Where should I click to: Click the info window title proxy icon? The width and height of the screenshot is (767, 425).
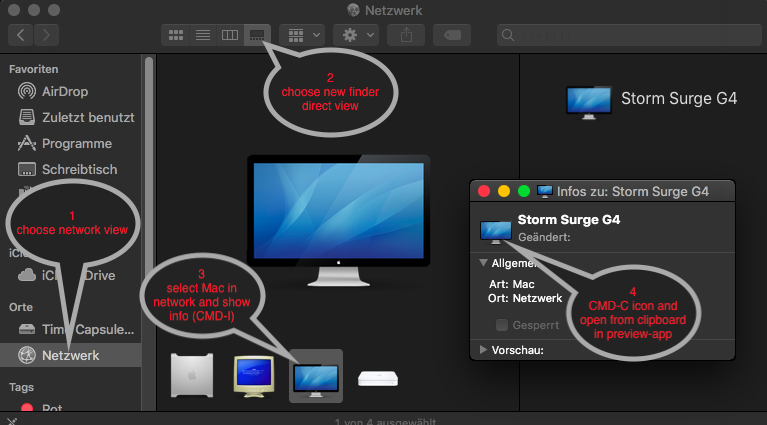tap(544, 191)
